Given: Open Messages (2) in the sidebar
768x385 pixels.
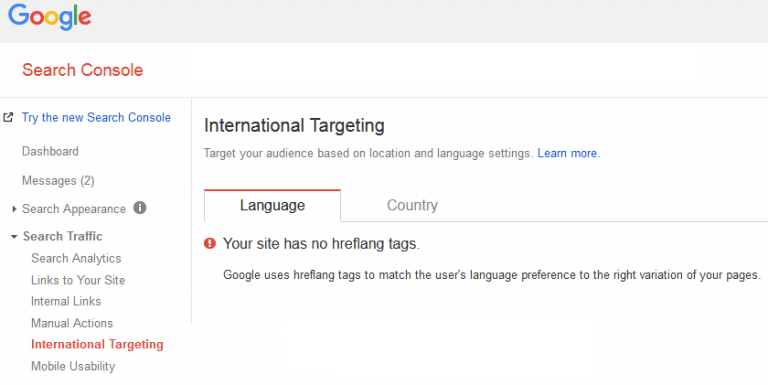Looking at the screenshot, I should (58, 181).
